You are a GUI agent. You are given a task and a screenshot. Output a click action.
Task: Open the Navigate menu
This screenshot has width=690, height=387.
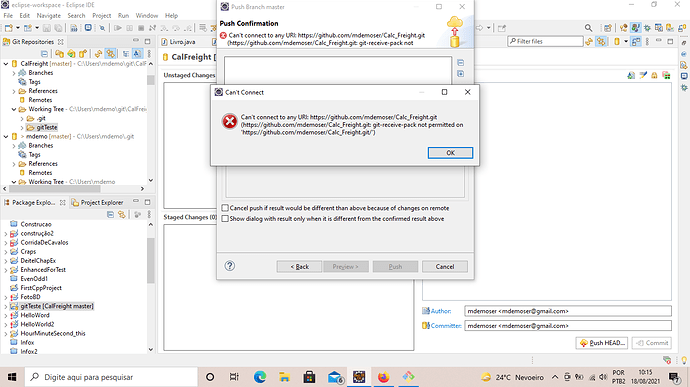48,15
